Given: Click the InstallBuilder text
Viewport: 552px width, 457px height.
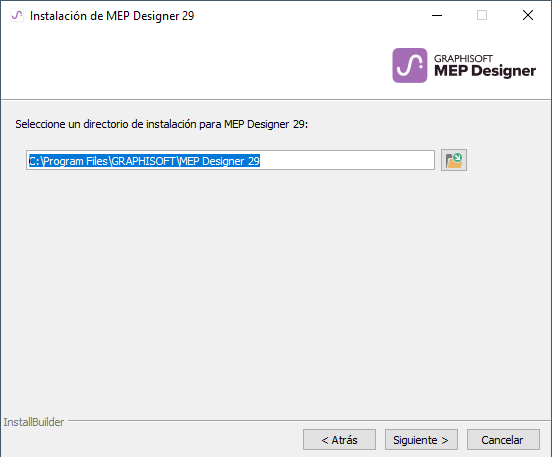Looking at the screenshot, I should (34, 422).
